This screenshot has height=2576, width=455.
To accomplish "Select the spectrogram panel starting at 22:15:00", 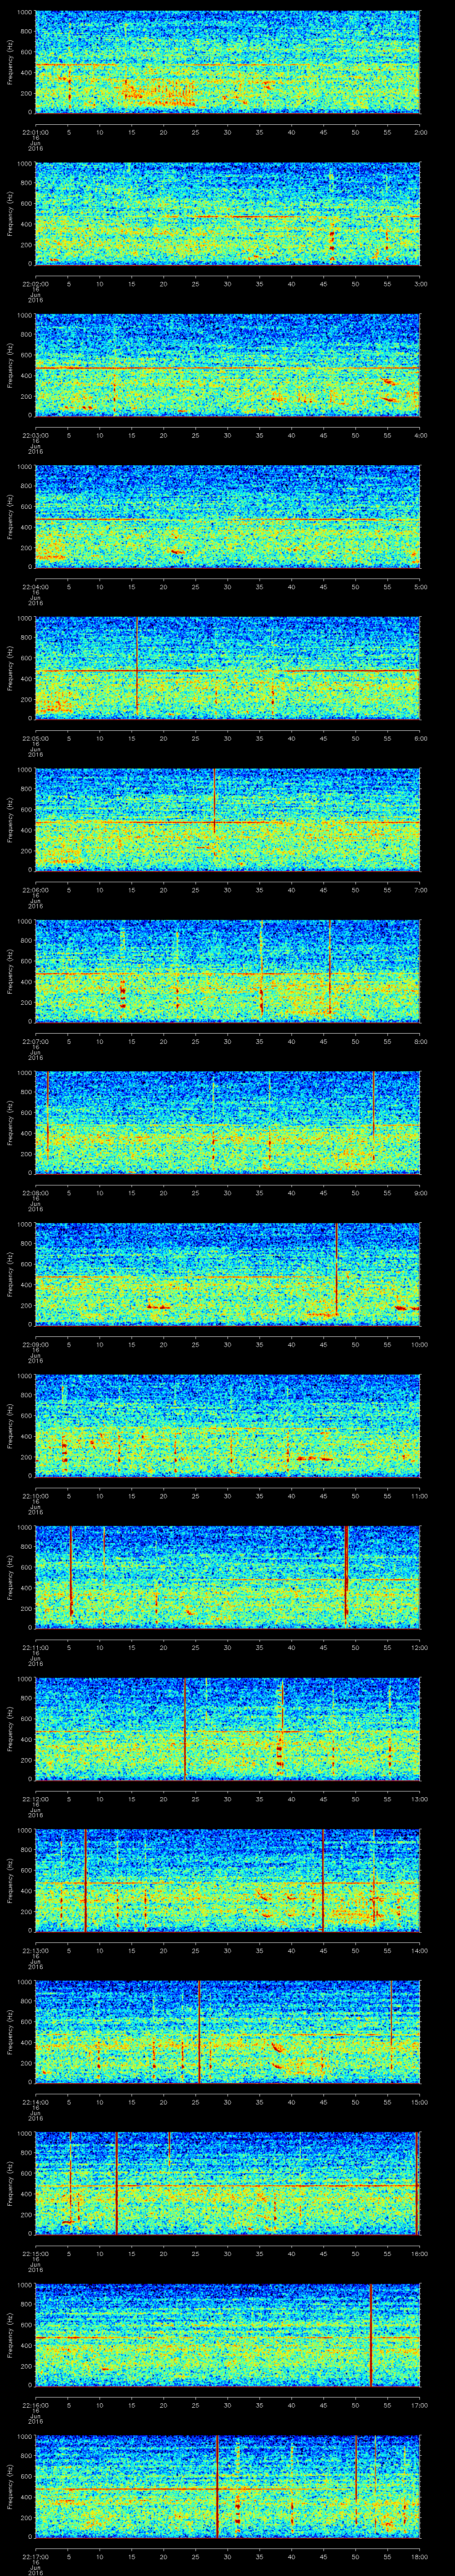I will [227, 2183].
